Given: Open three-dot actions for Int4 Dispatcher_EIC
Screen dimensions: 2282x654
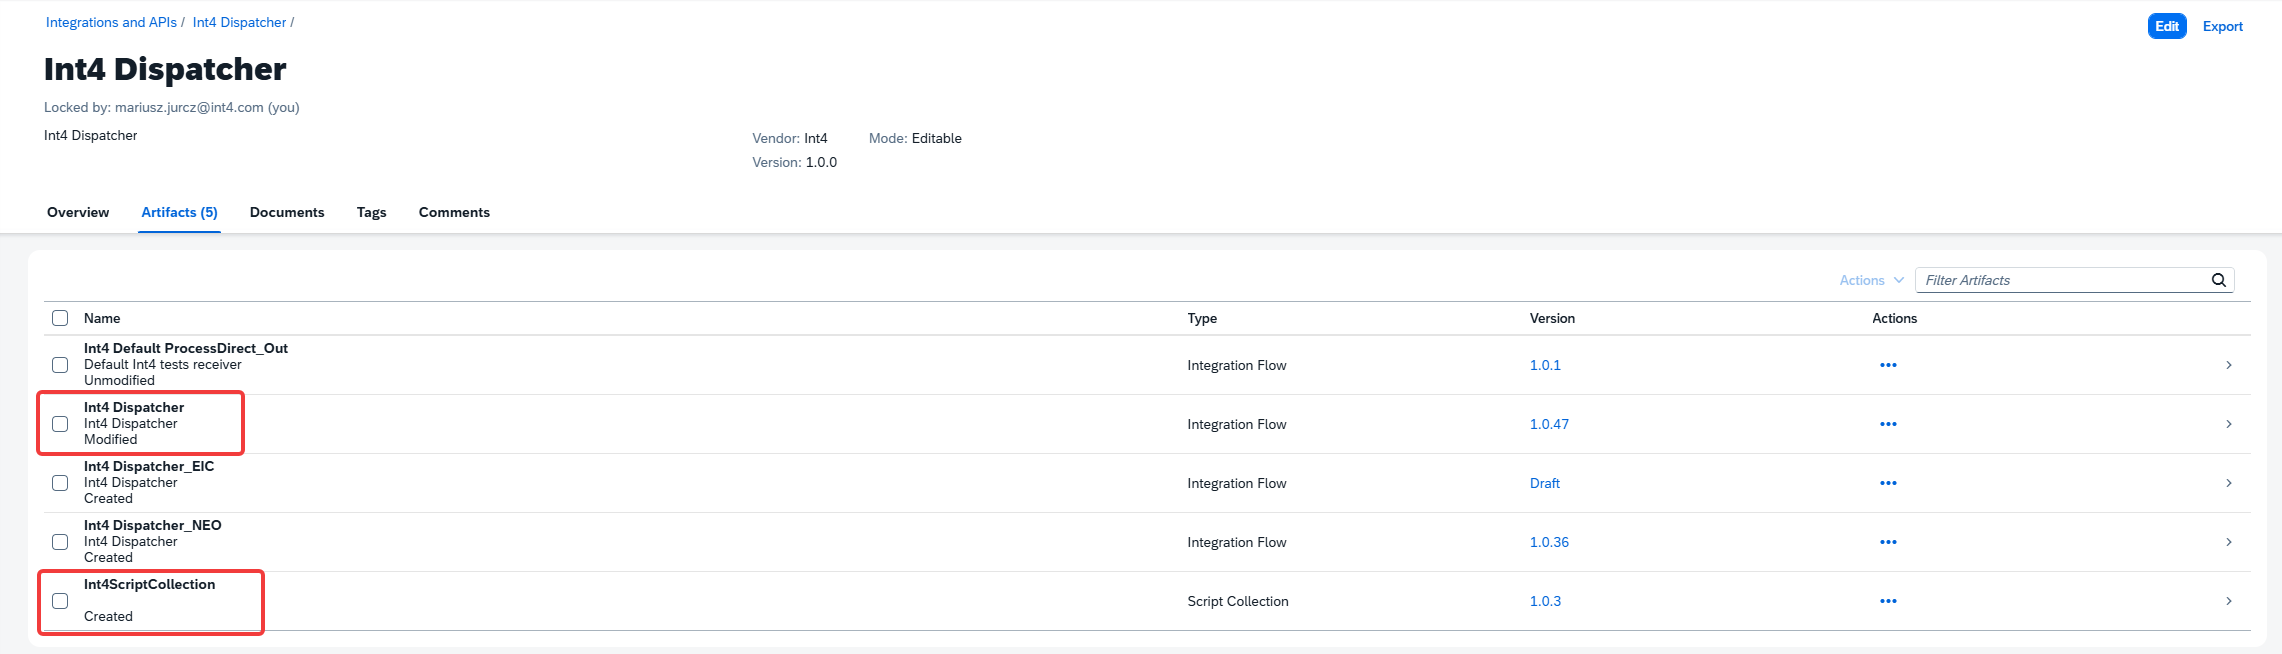Looking at the screenshot, I should click(x=1888, y=483).
